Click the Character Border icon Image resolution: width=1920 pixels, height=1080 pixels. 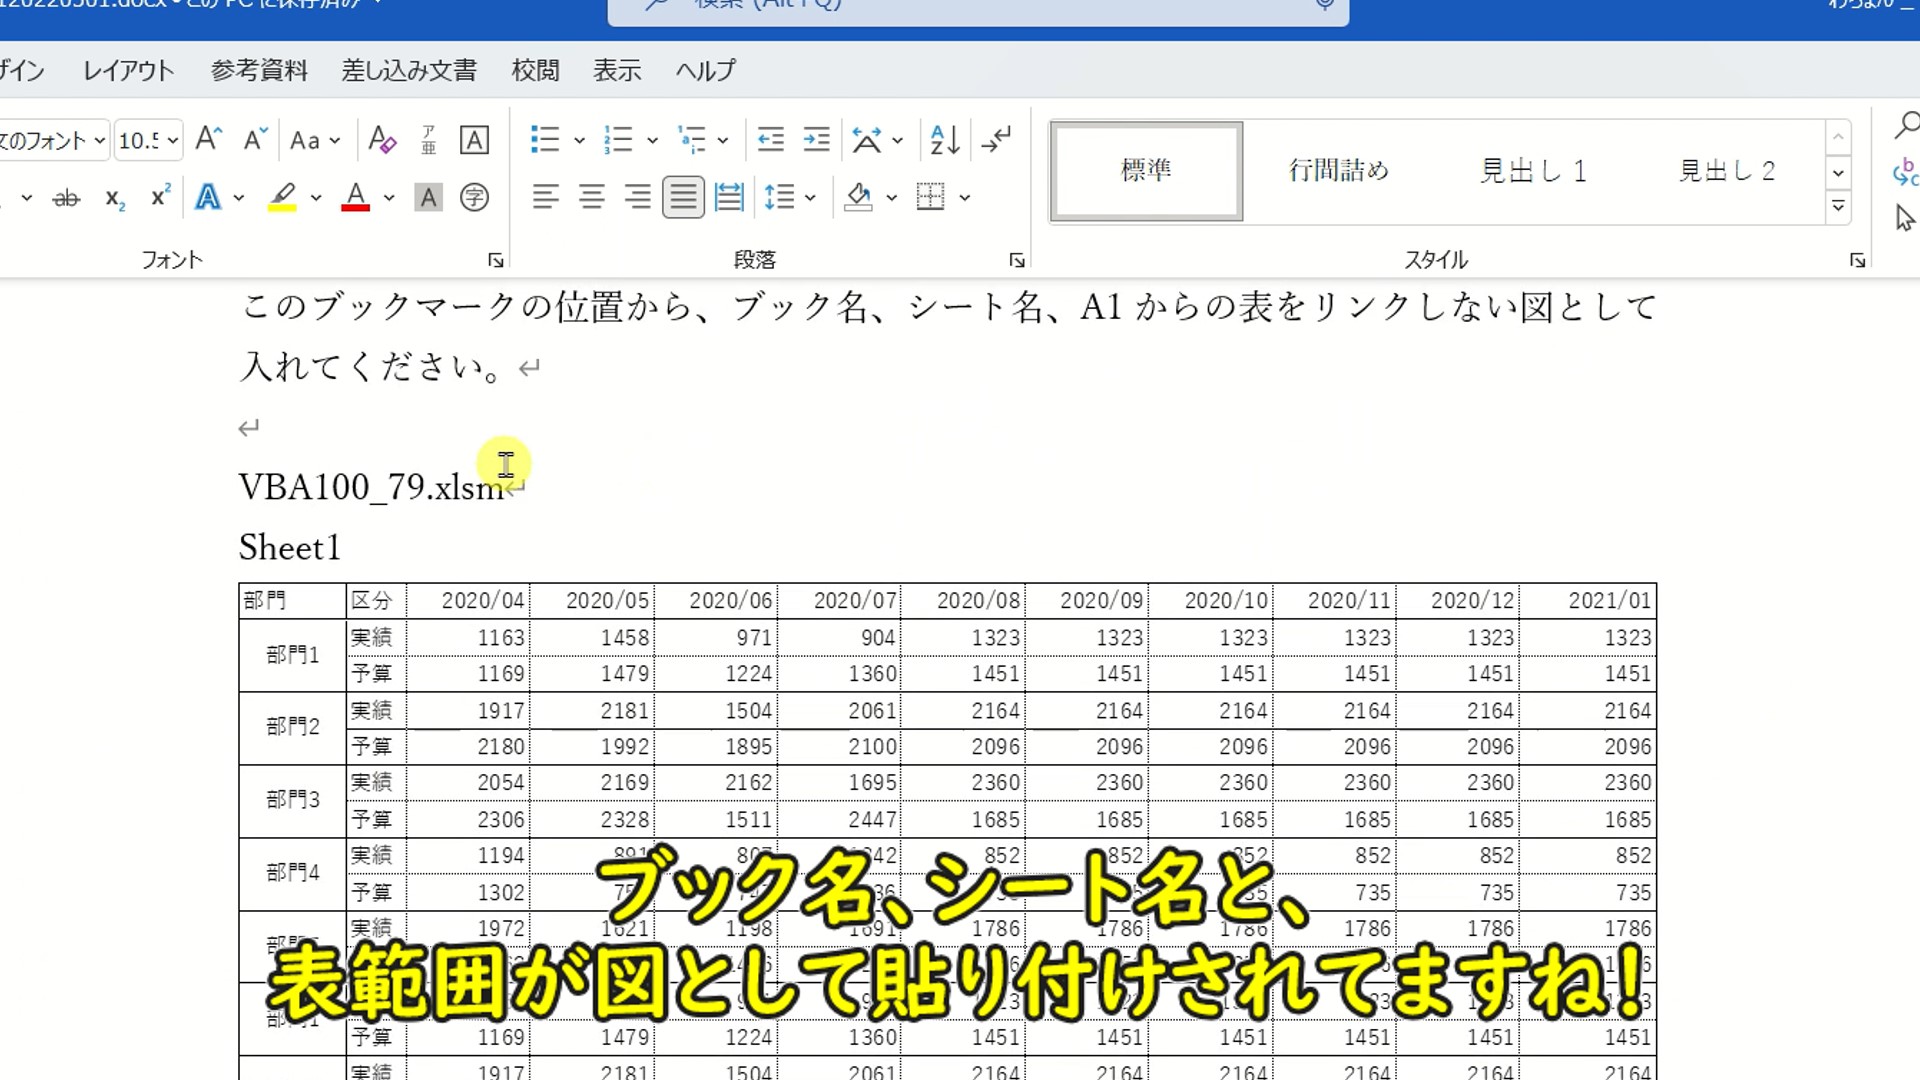click(474, 140)
